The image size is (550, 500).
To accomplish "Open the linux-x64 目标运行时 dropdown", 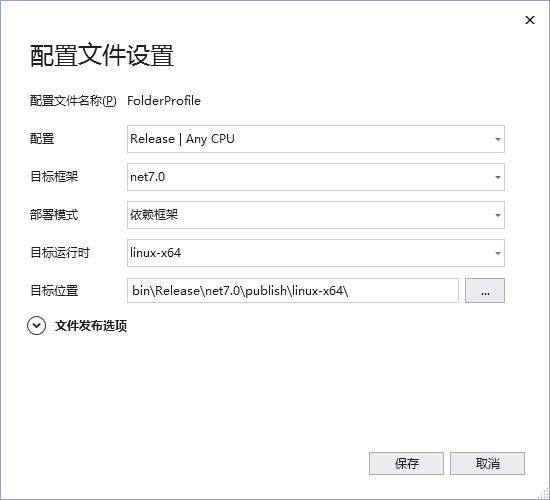I will pos(316,253).
